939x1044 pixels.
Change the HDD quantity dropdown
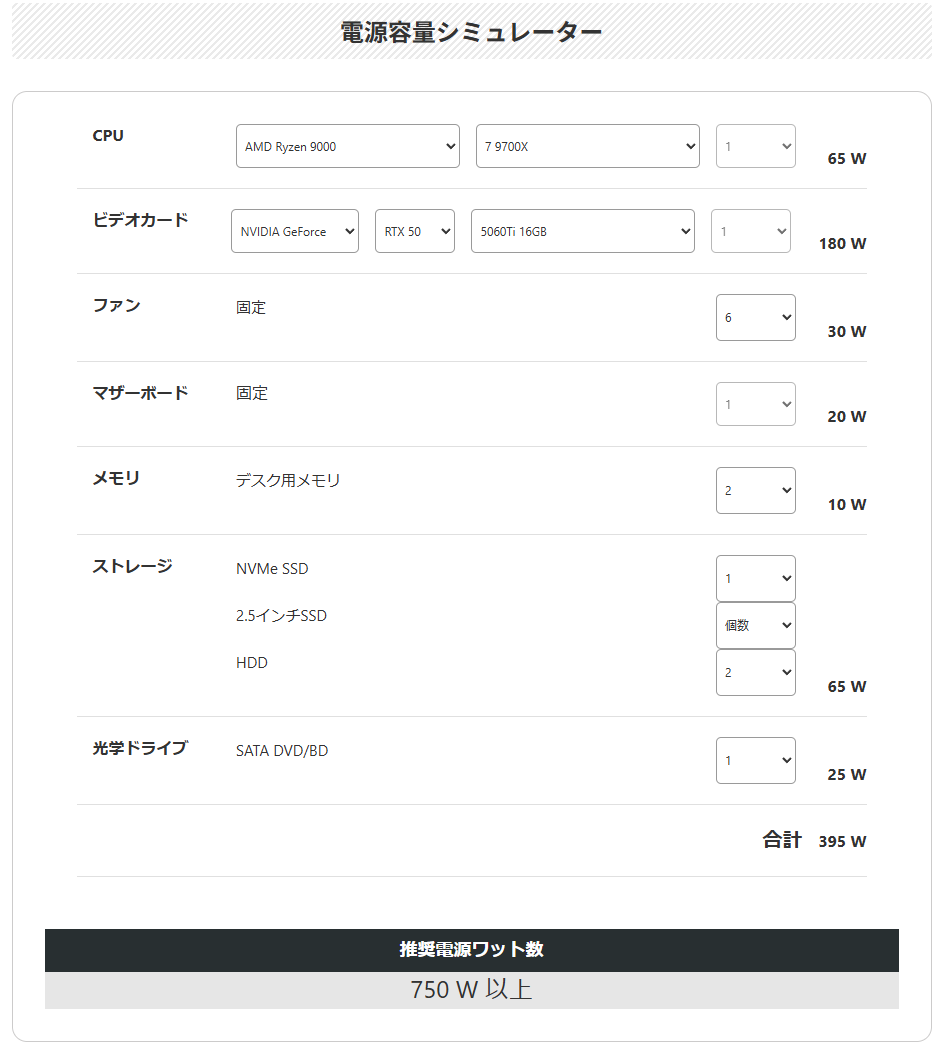click(x=755, y=672)
